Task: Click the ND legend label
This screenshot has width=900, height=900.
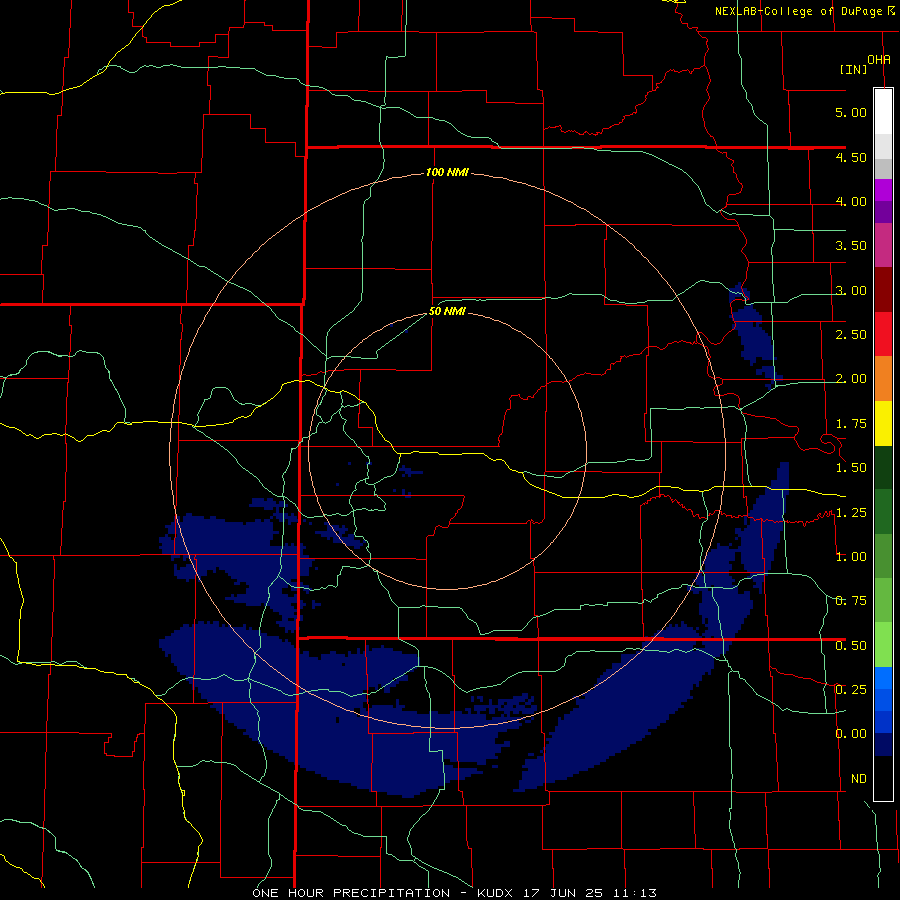Action: coord(859,779)
